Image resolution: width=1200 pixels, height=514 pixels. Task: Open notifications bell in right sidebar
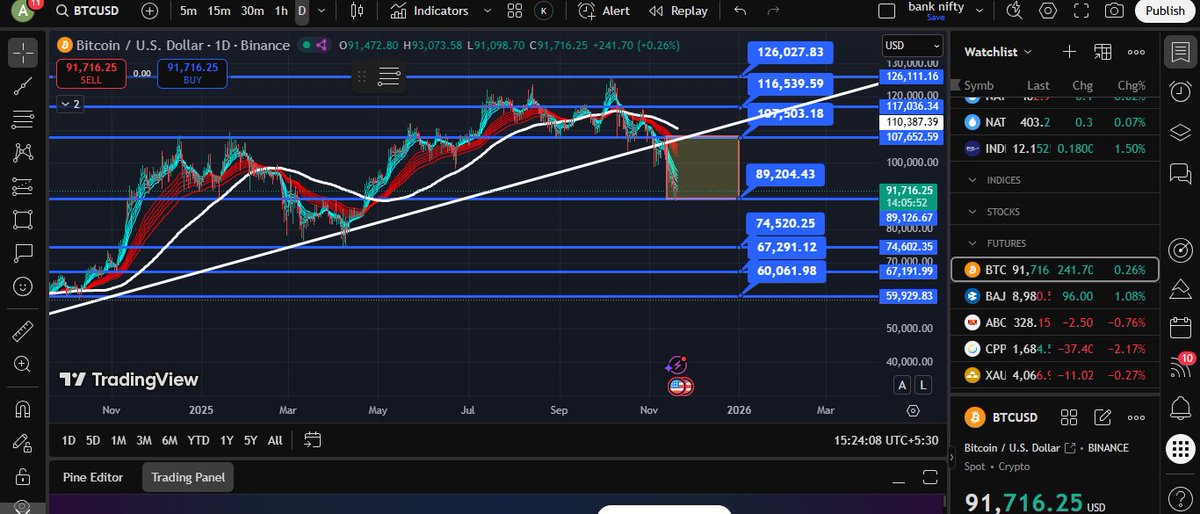point(1180,406)
